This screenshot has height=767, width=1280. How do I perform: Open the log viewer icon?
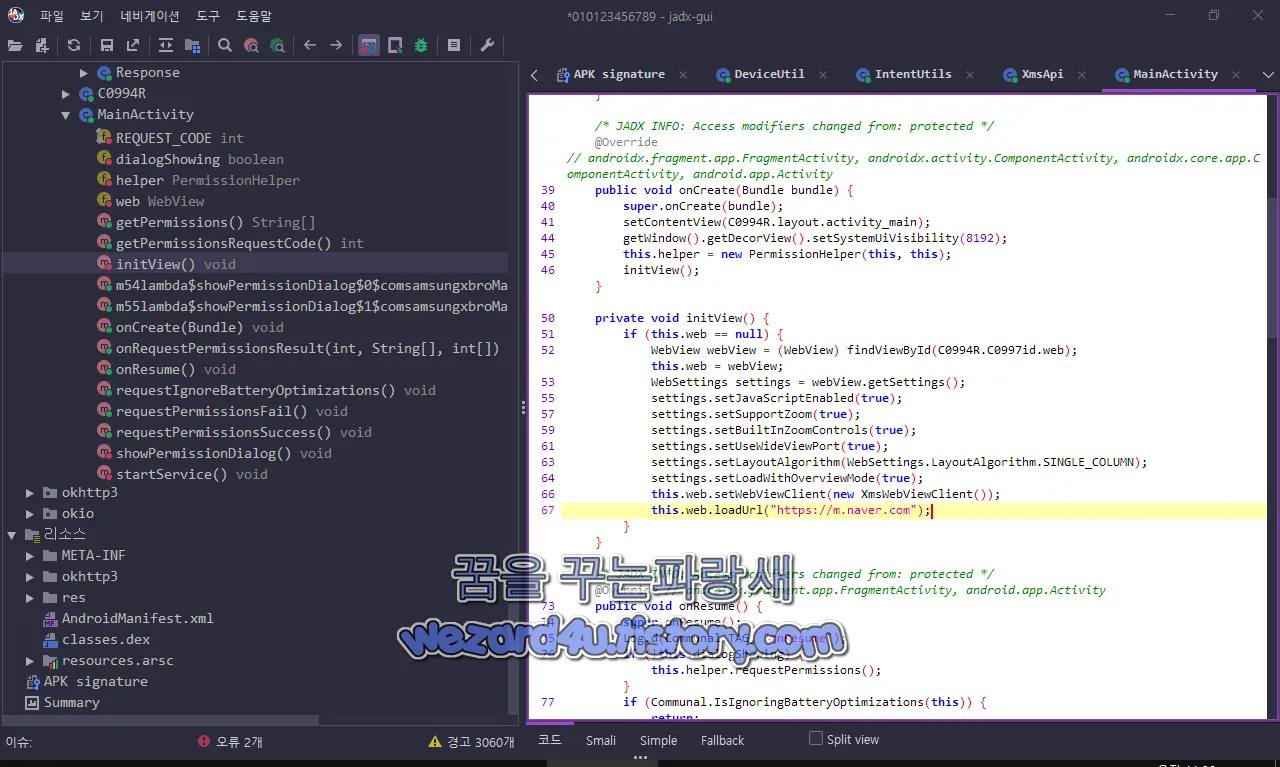click(x=454, y=45)
